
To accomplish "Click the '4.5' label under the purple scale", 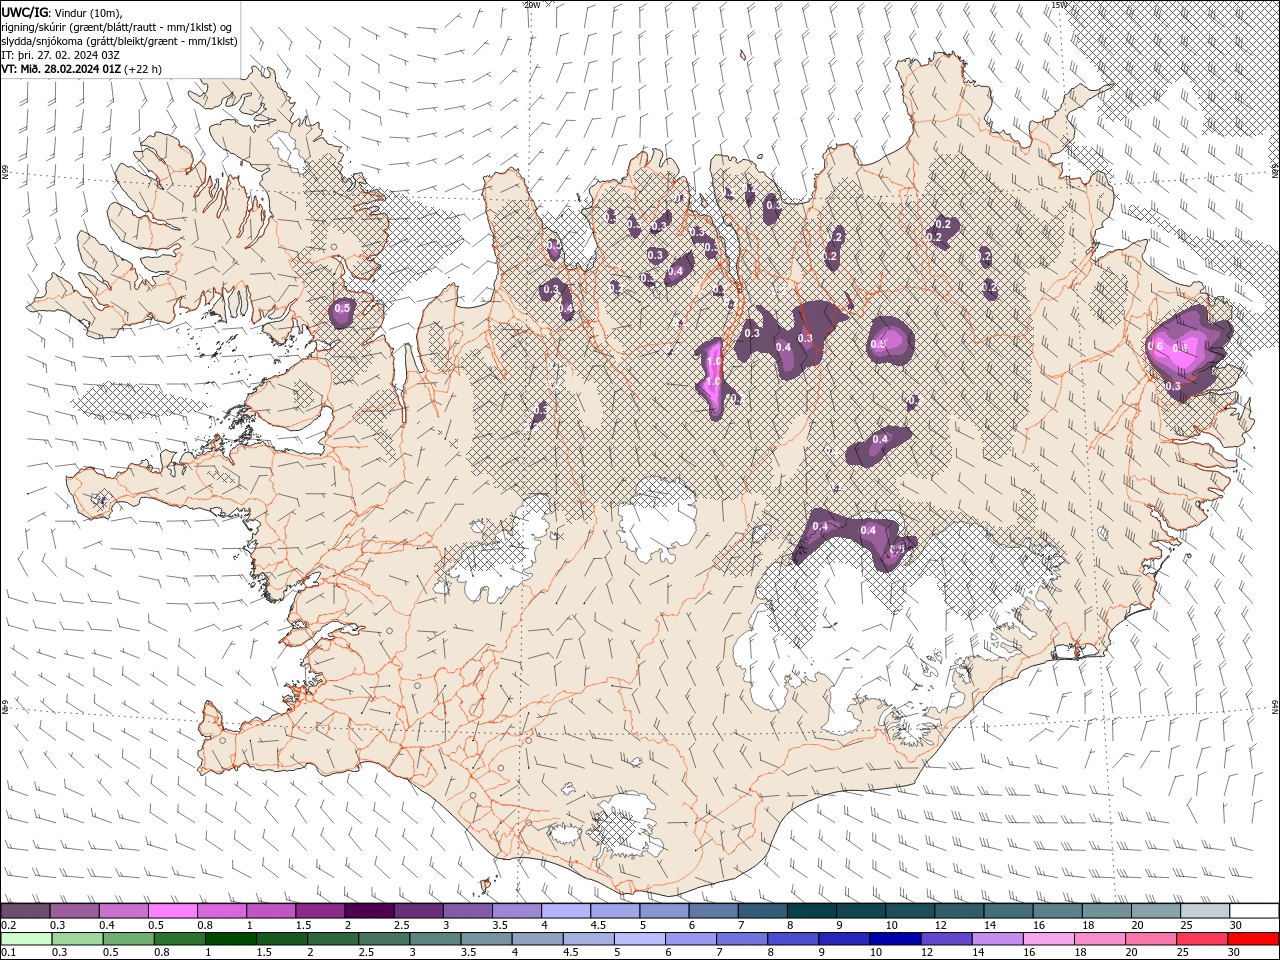I will point(597,925).
